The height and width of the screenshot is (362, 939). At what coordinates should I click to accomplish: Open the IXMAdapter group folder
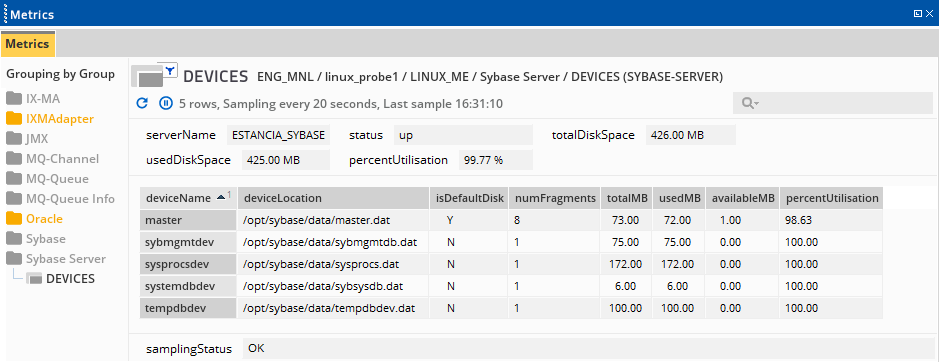60,119
